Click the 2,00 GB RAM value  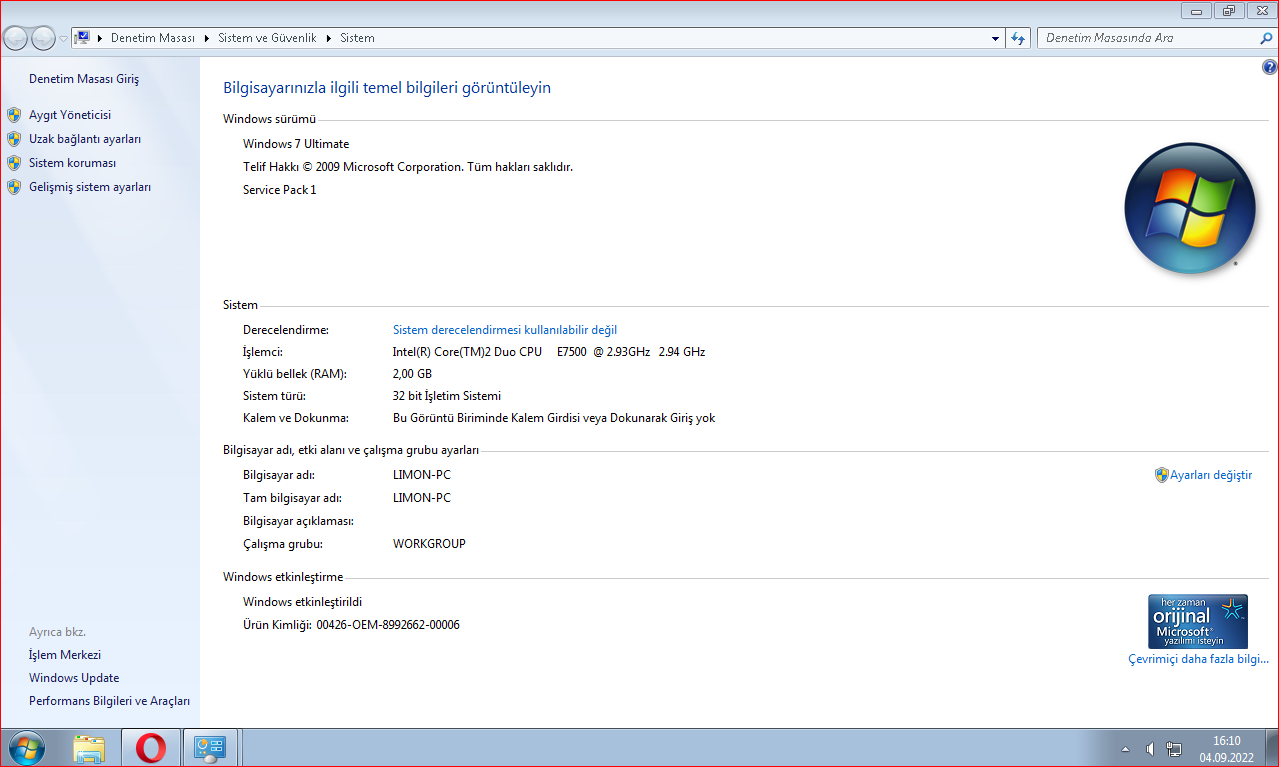[x=412, y=374]
